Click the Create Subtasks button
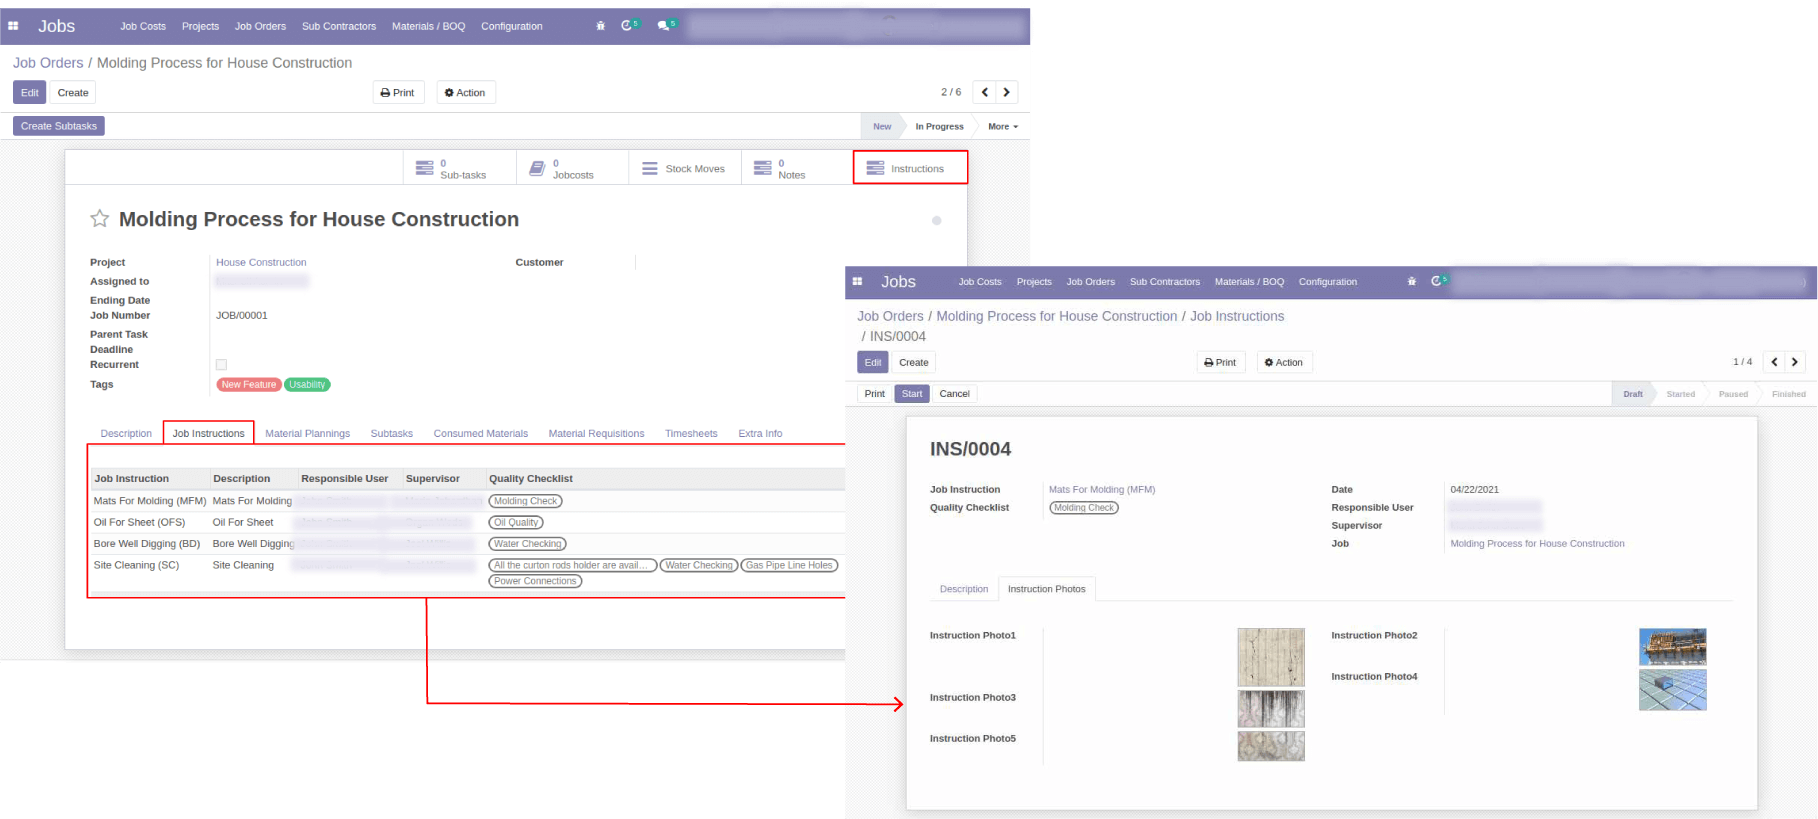This screenshot has height=819, width=1818. click(59, 126)
